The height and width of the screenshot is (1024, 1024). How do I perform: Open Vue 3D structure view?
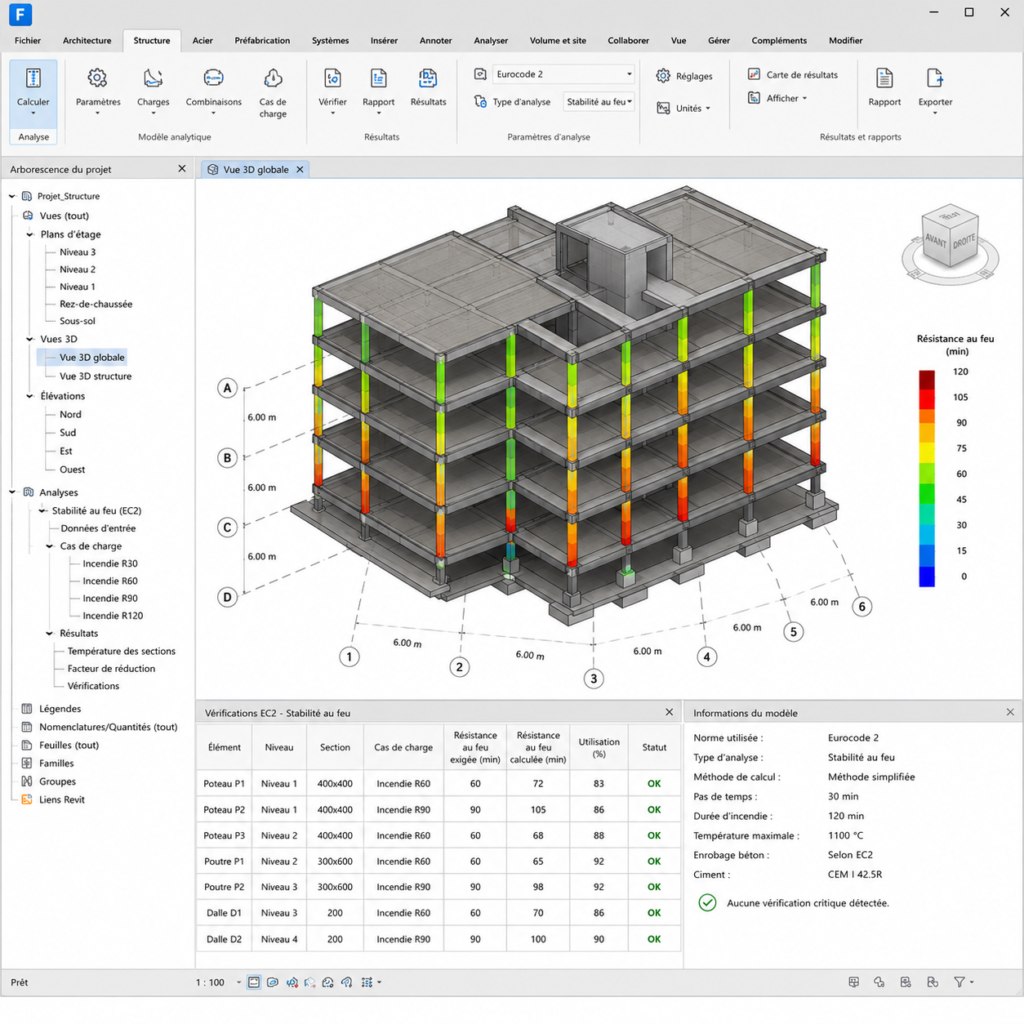(95, 376)
